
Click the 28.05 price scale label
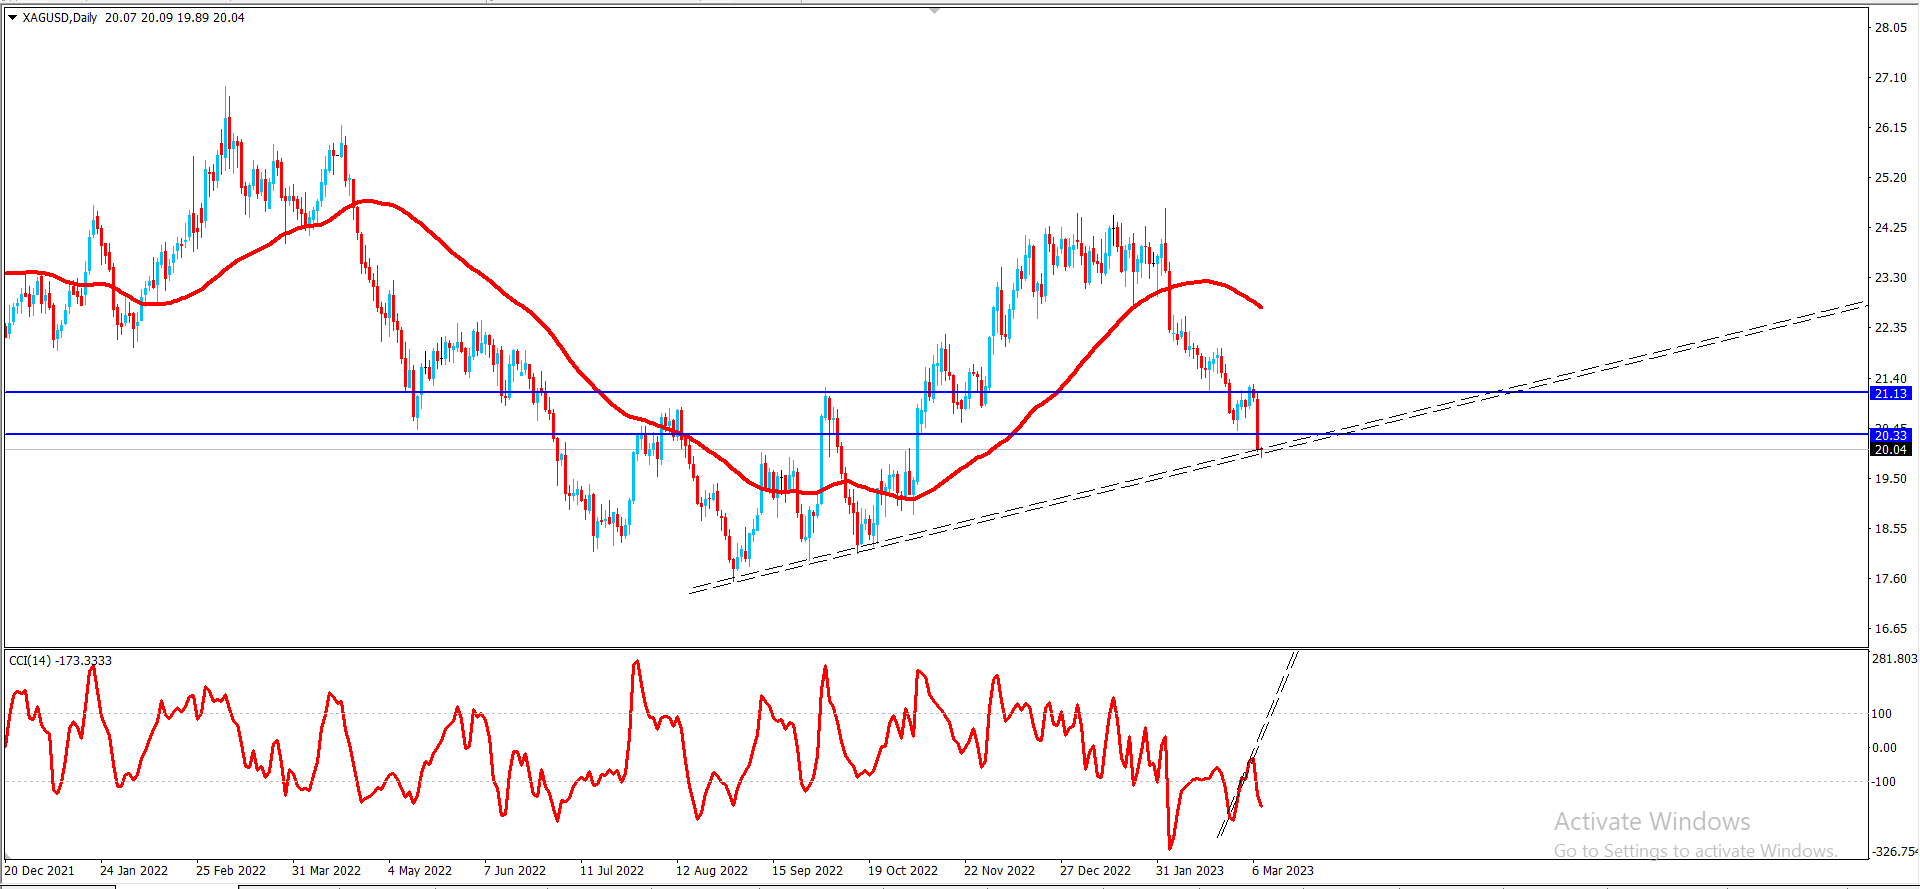pyautogui.click(x=1890, y=28)
